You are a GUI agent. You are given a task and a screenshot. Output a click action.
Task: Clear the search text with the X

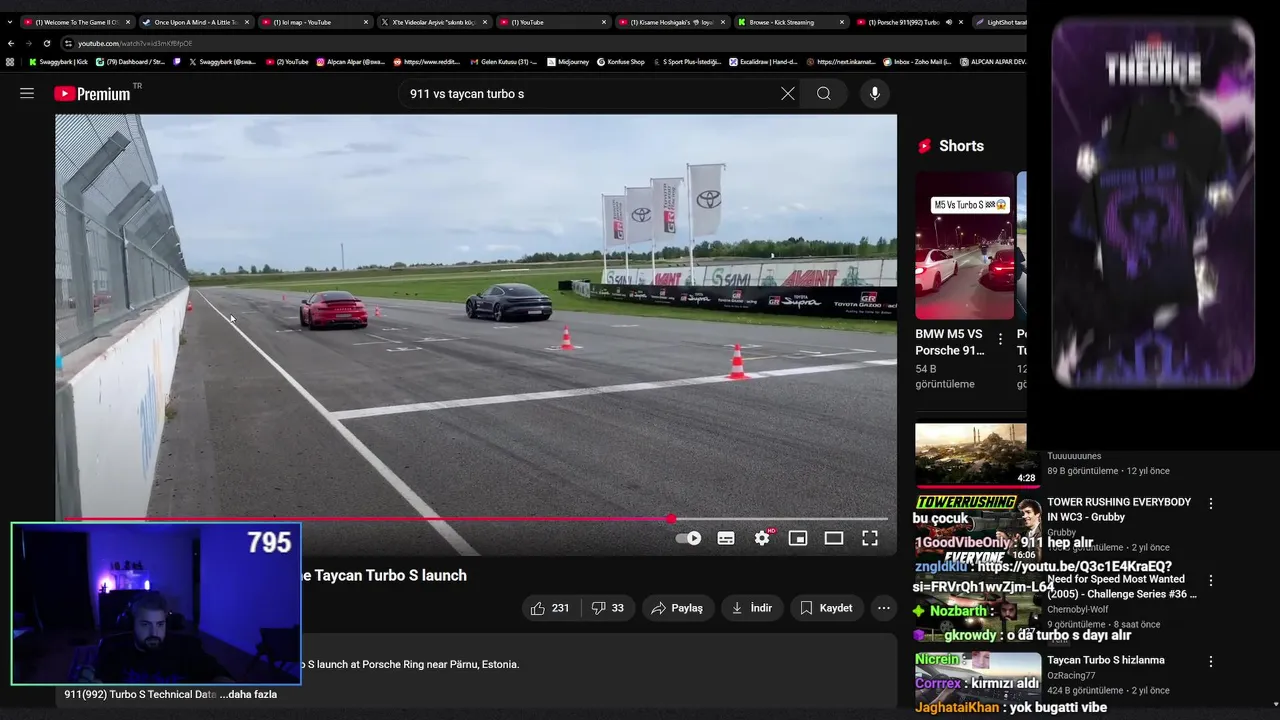(x=788, y=93)
